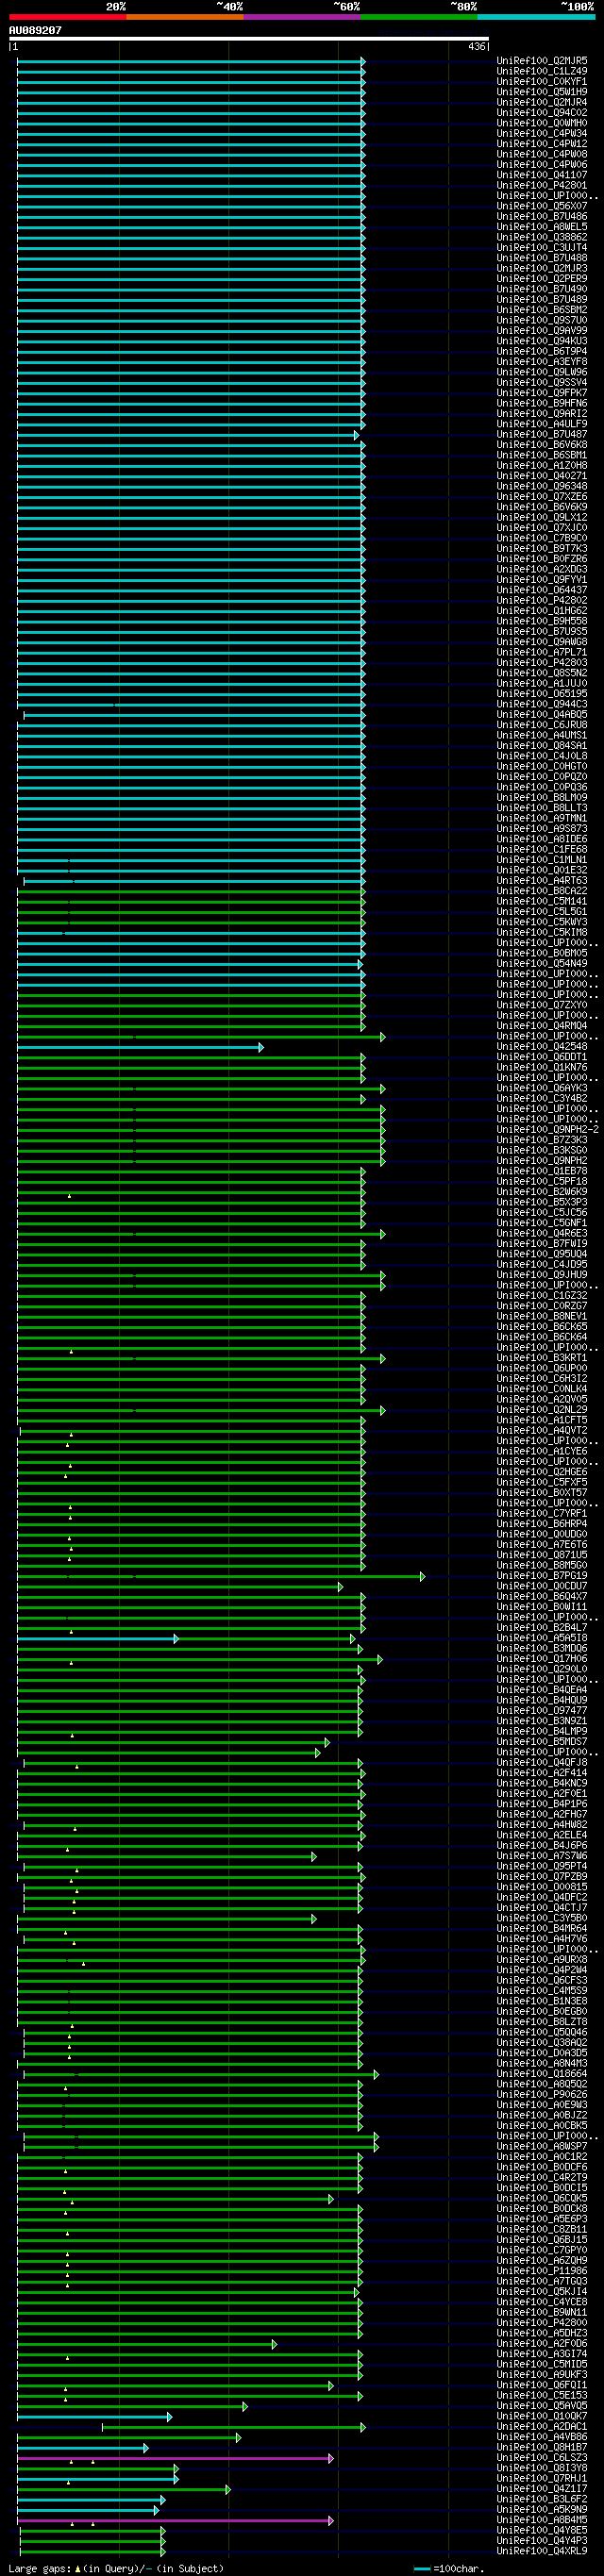Screen dimensions: 604x2576
Task: Click the hit UniRef100_B7Z3K3
Action: point(542,1140)
